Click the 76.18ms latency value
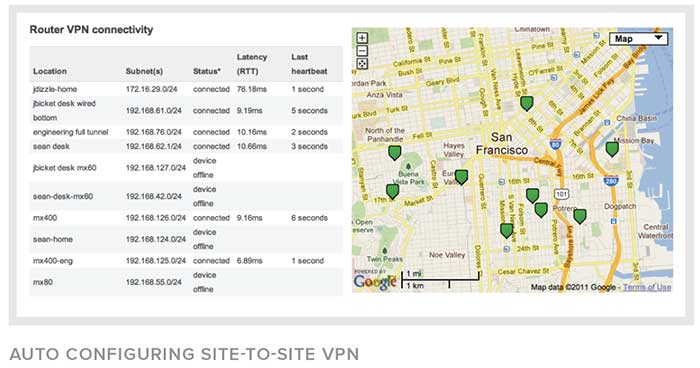This screenshot has height=368, width=700. coord(252,89)
